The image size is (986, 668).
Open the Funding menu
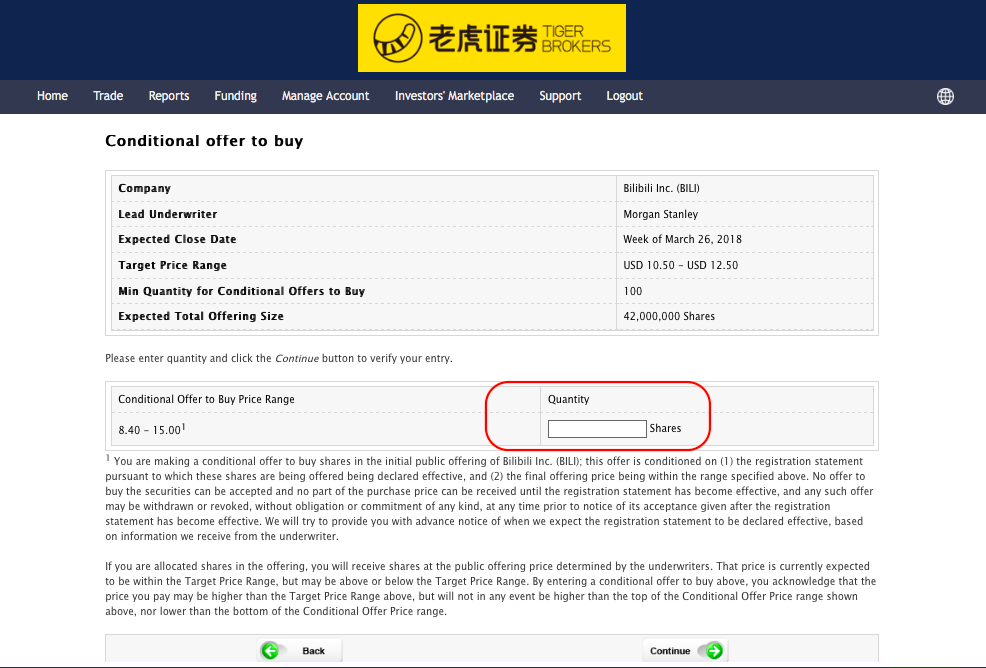[x=235, y=96]
